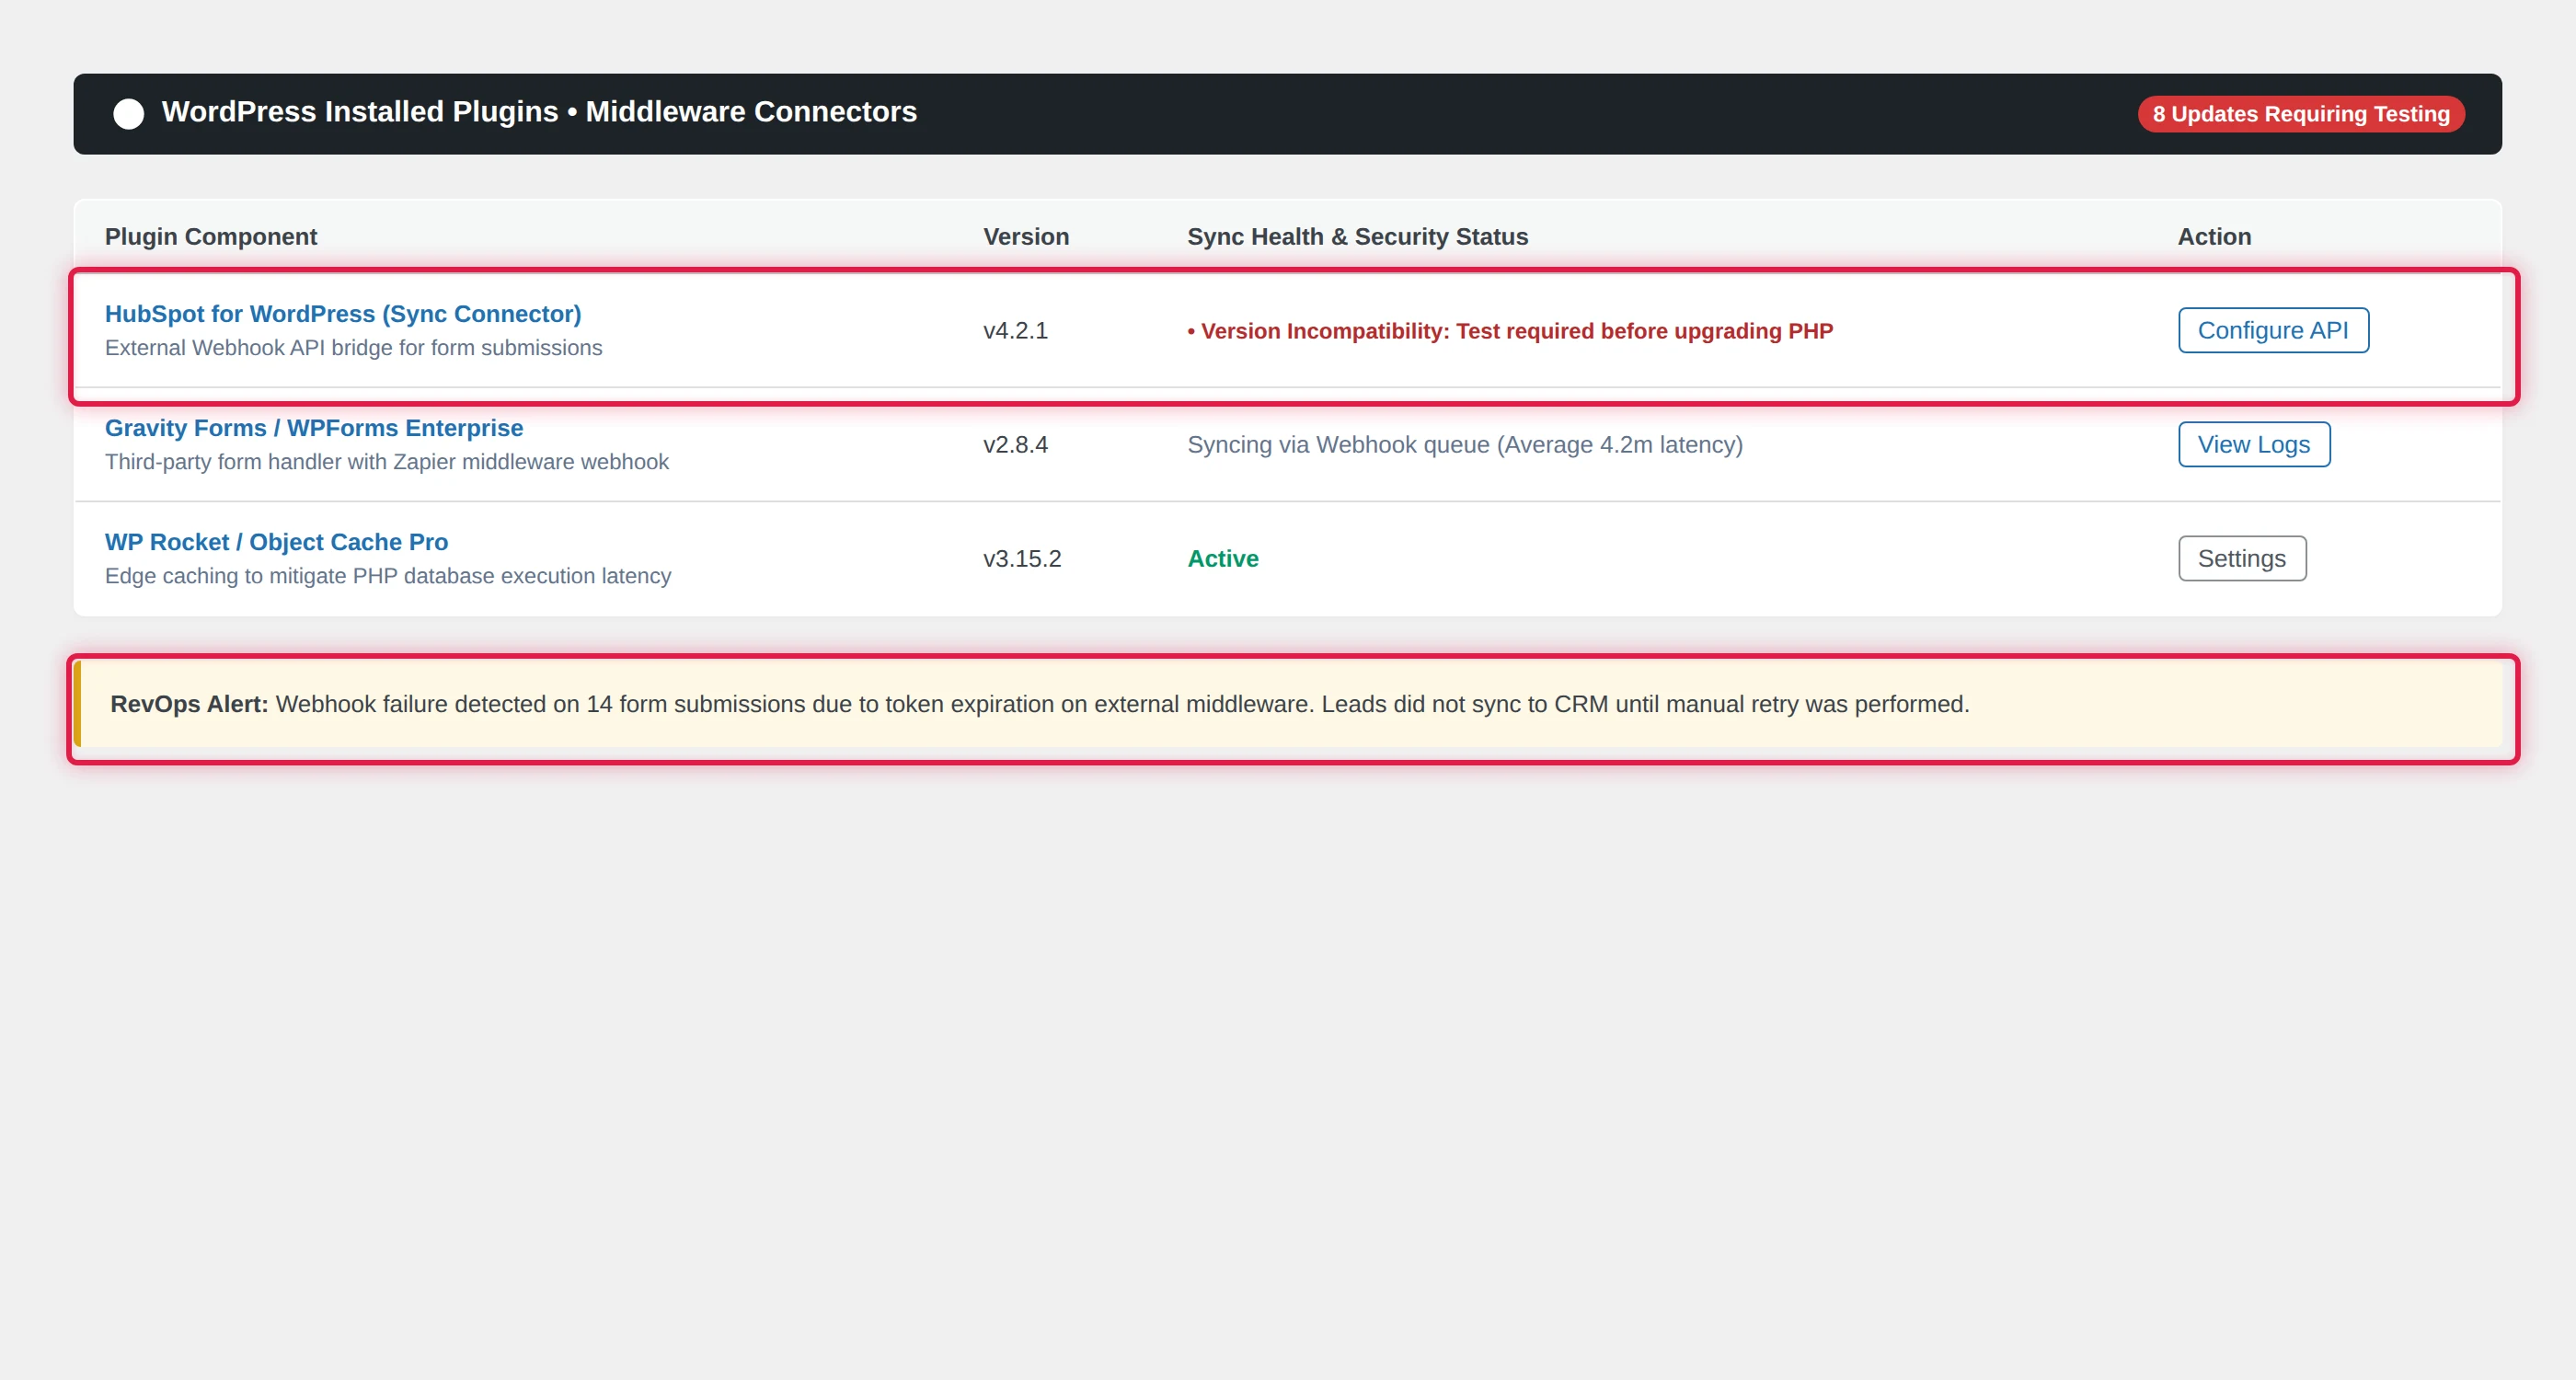Screen dimensions: 2576x1380
Task: Click the green Active status
Action: pyautogui.click(x=1223, y=559)
